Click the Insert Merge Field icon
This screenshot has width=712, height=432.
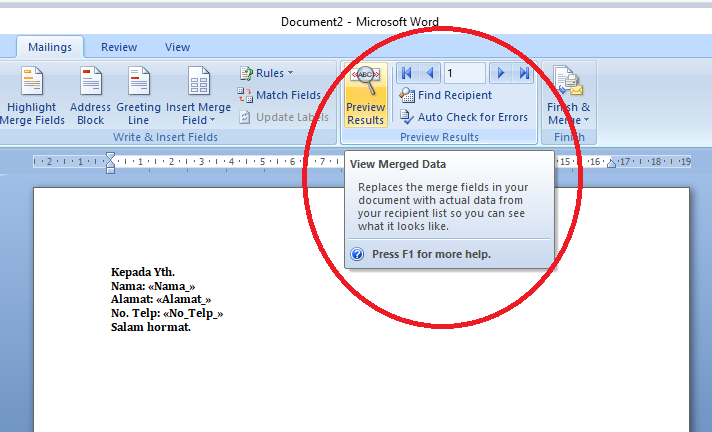198,81
